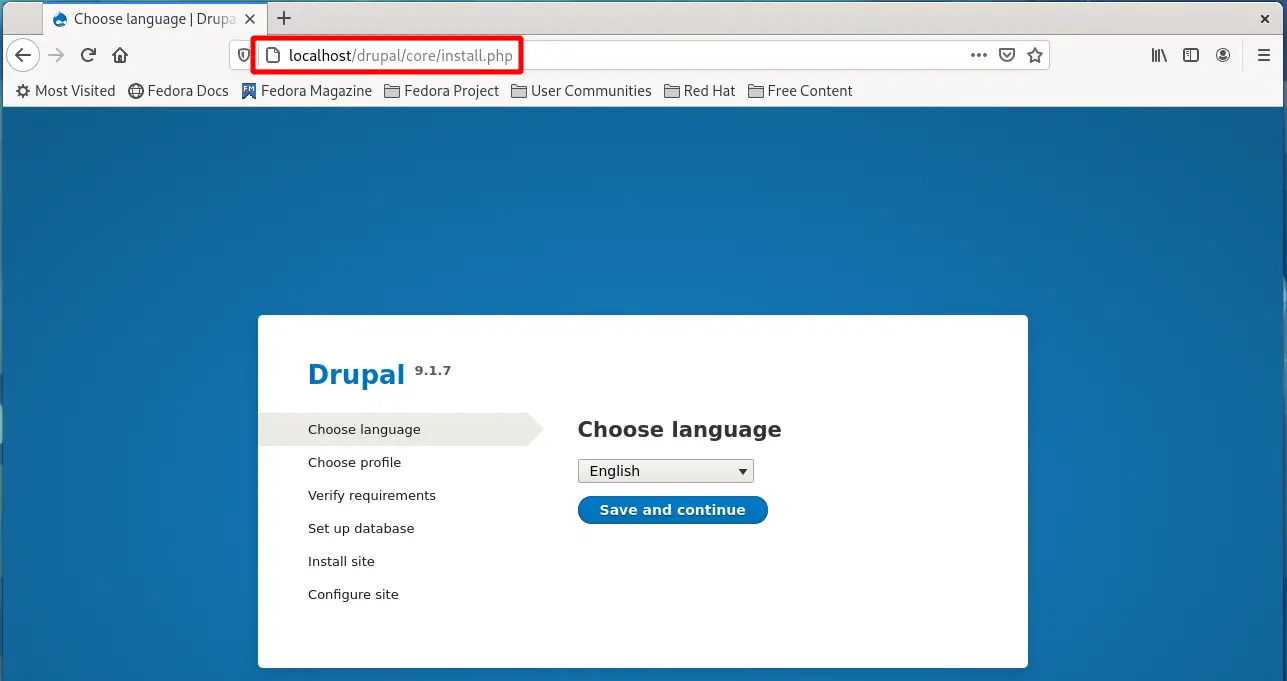Open Free Content bookmark folder
The image size is (1287, 681).
tap(800, 90)
